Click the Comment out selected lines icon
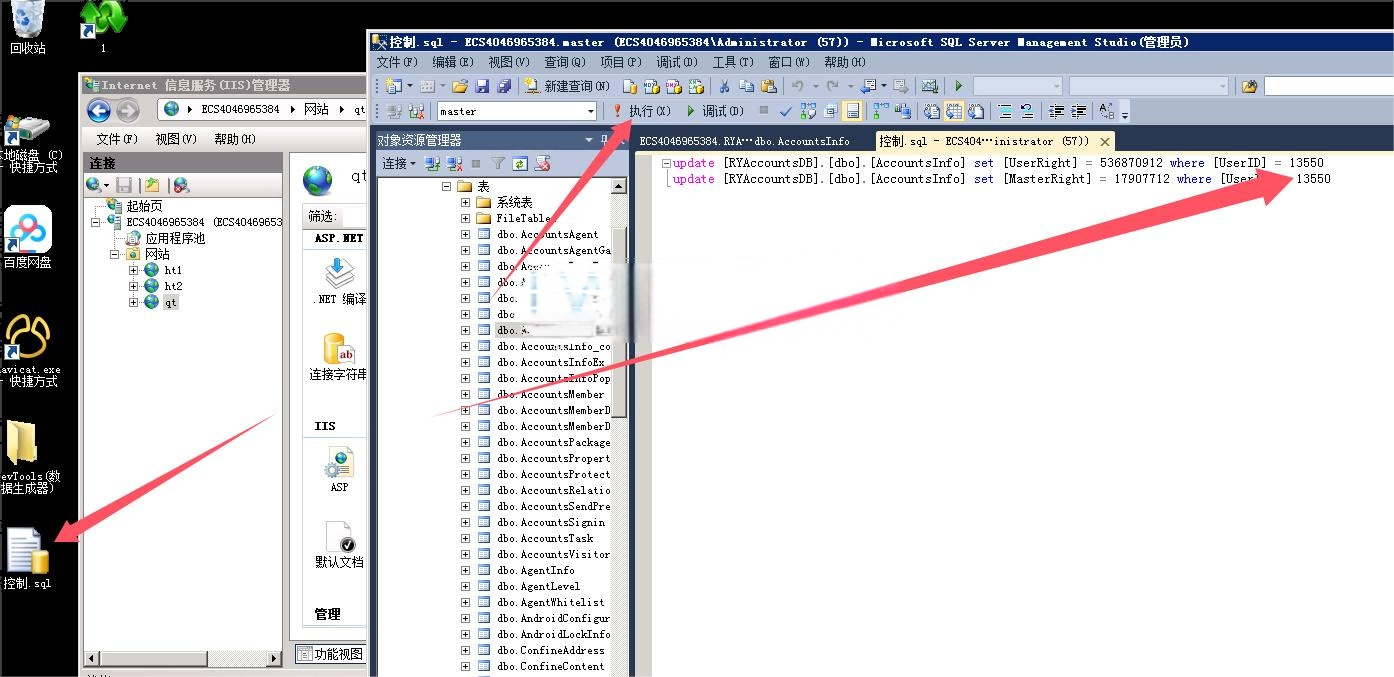This screenshot has height=677, width=1394. (x=1004, y=111)
